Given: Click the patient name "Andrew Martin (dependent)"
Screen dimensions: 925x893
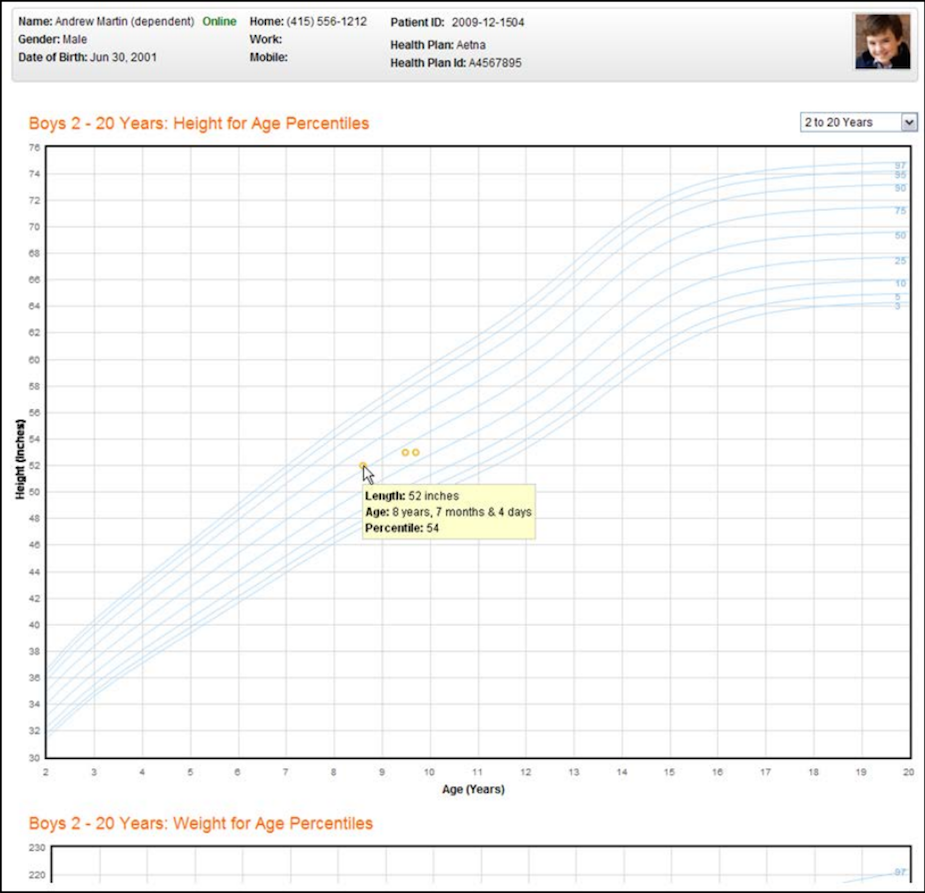Looking at the screenshot, I should pyautogui.click(x=124, y=21).
